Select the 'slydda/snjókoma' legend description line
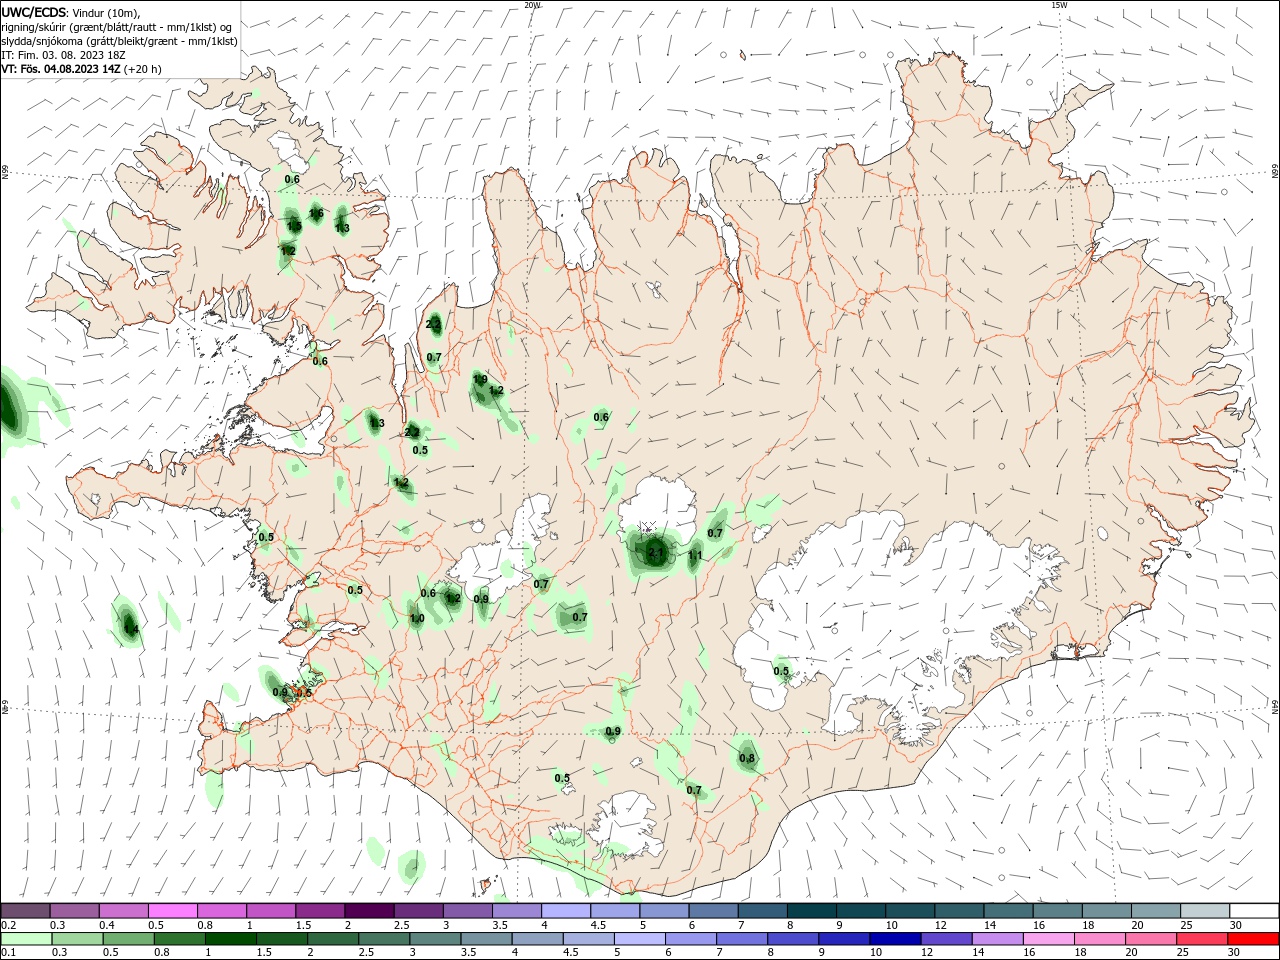 pos(119,41)
